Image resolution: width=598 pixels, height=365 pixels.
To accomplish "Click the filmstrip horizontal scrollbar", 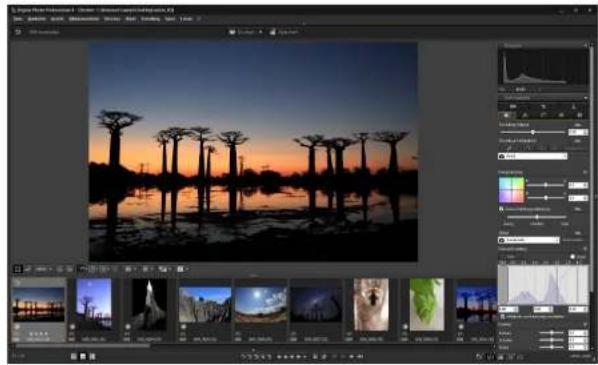I will (x=82, y=346).
